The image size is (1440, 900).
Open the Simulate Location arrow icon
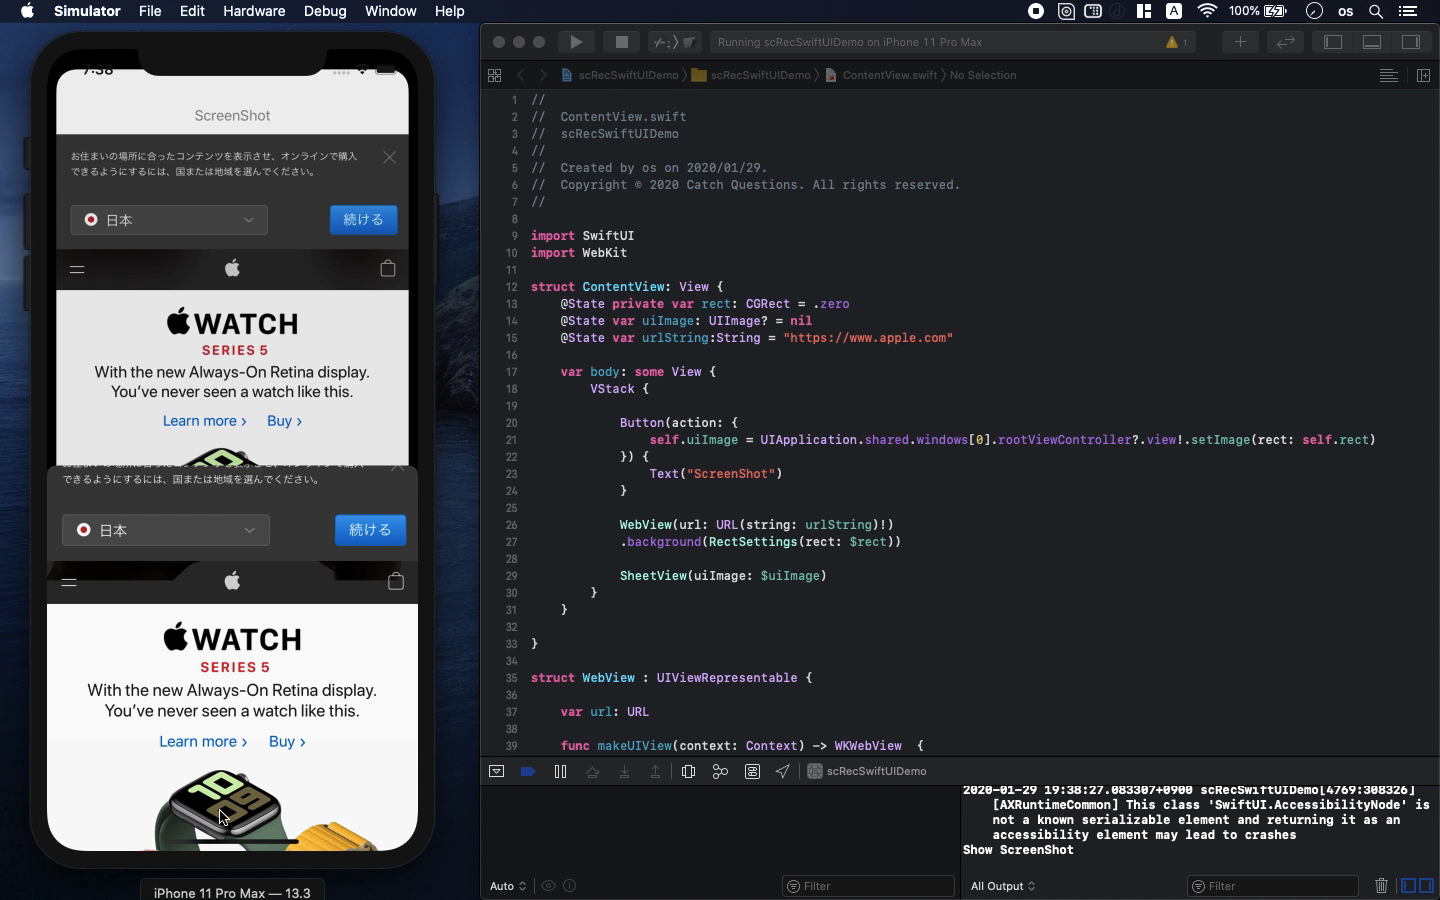point(783,771)
